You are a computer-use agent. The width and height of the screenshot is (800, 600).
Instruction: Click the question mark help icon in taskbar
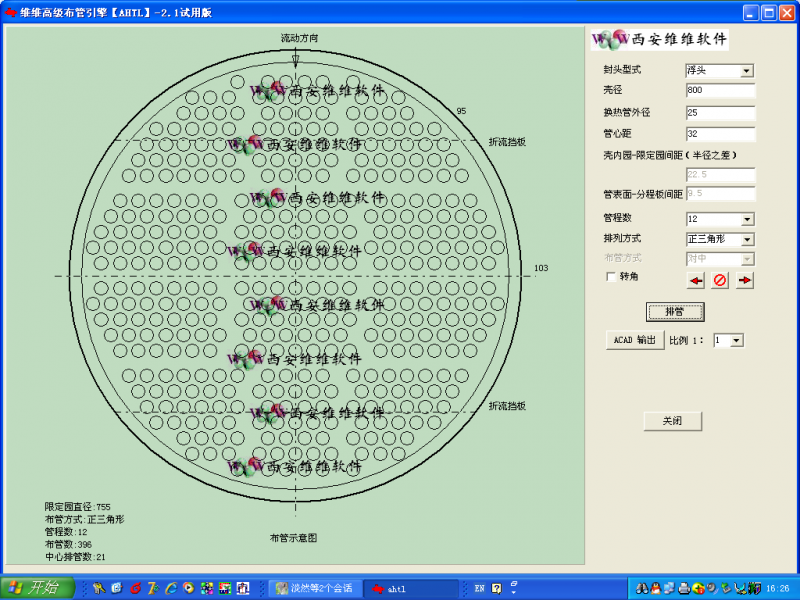click(496, 588)
